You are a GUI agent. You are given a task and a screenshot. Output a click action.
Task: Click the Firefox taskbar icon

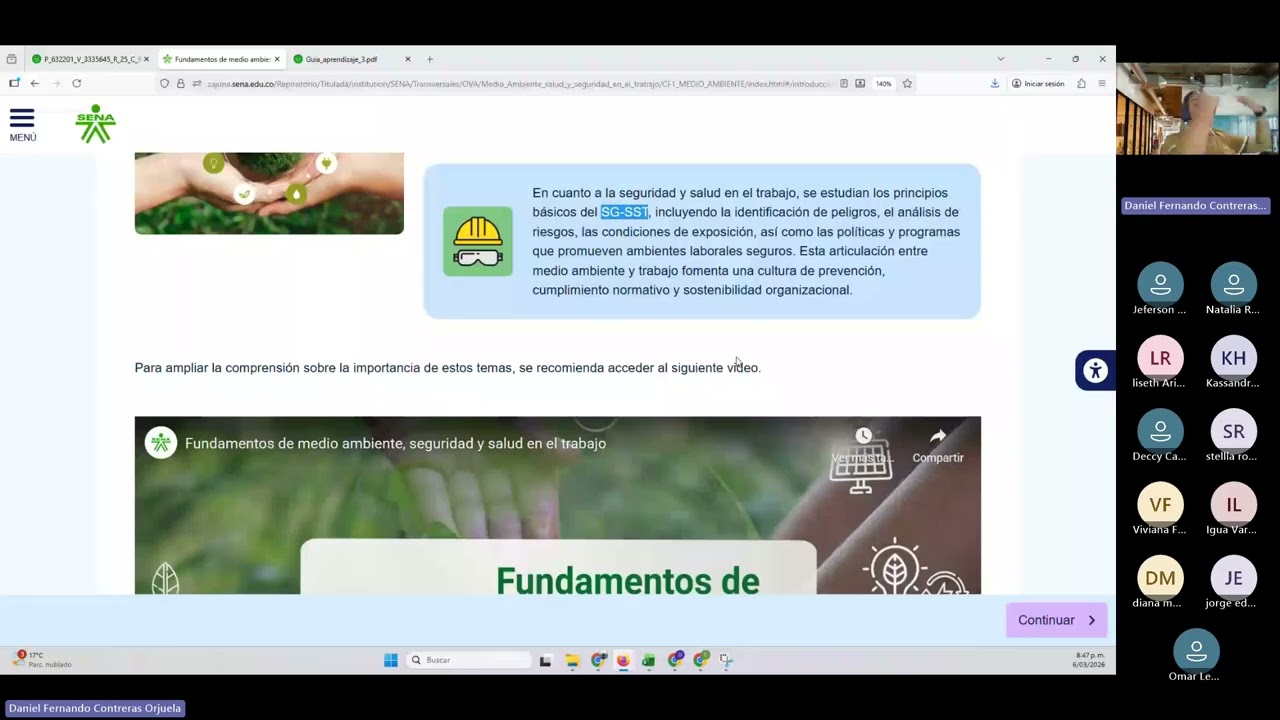pyautogui.click(x=623, y=660)
